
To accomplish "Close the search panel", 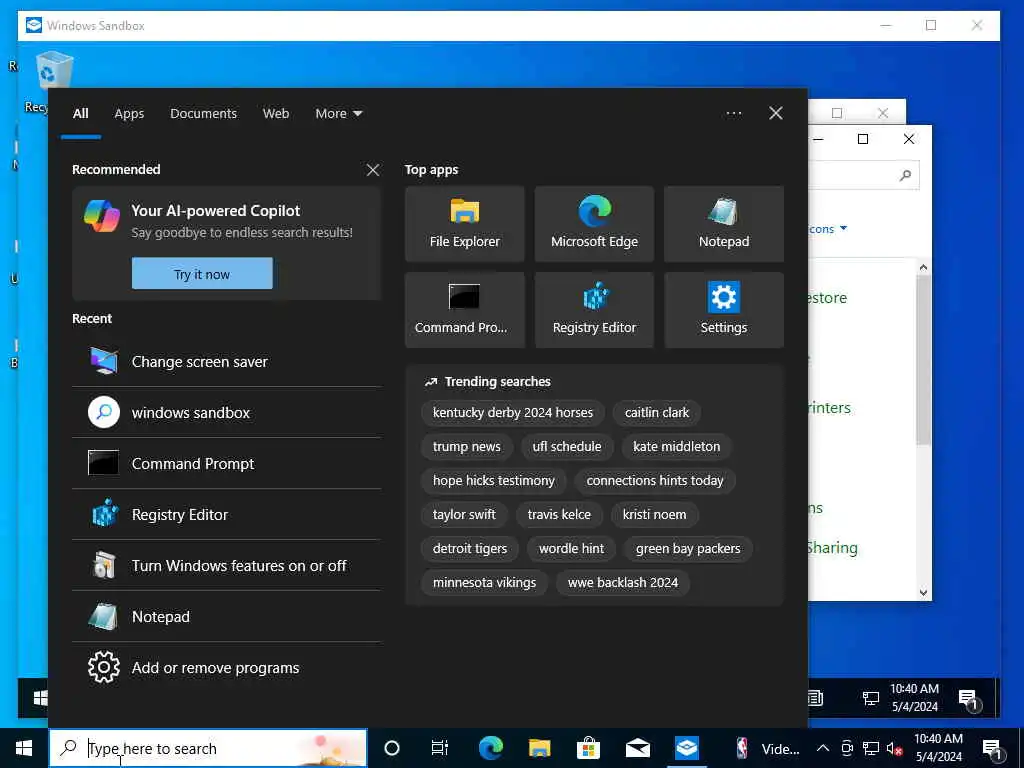I will click(776, 114).
